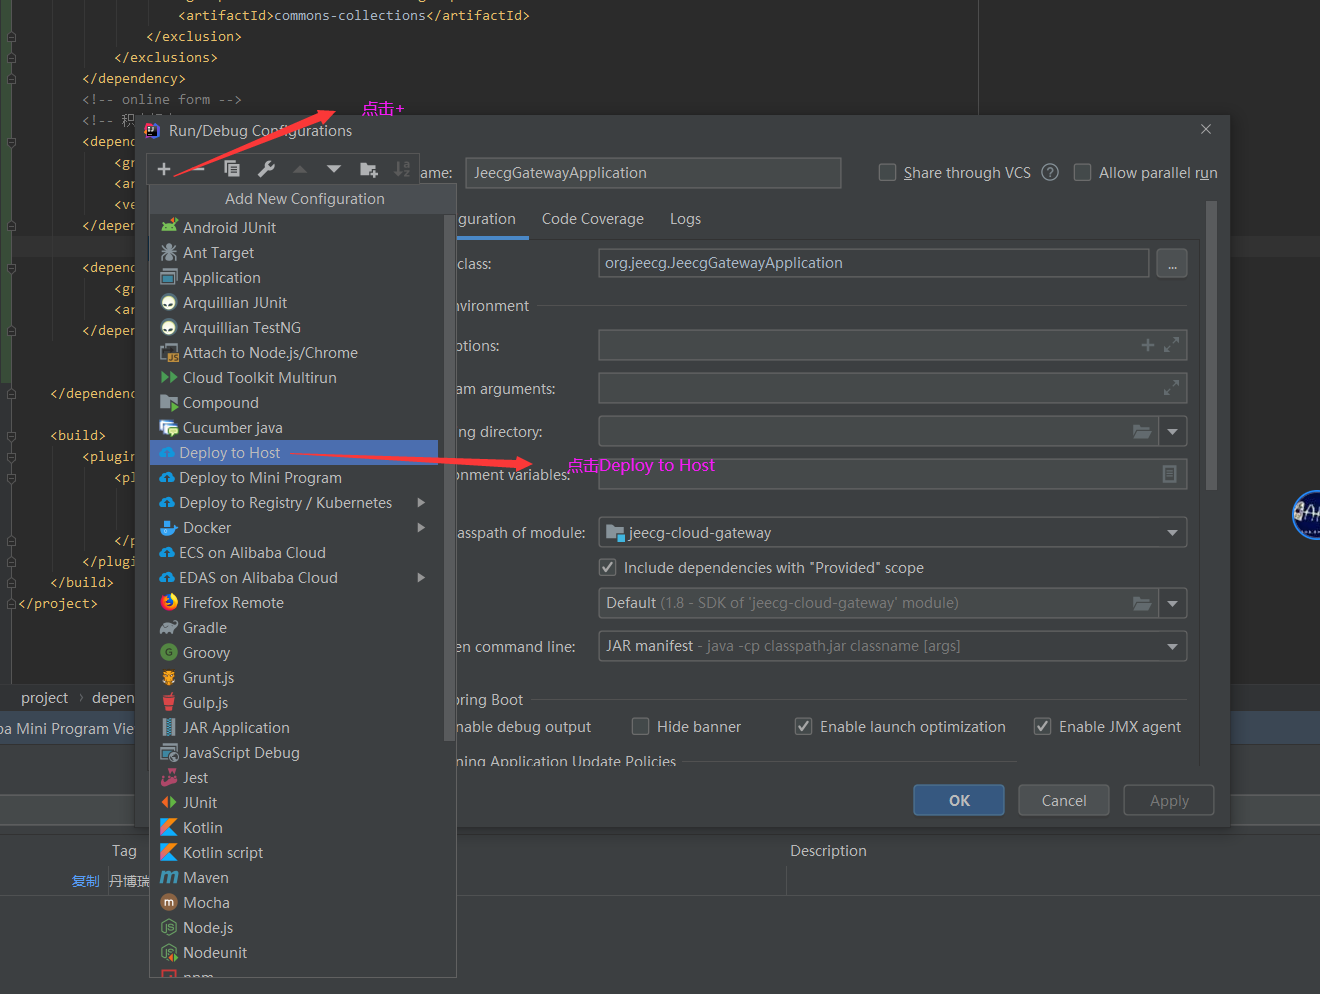
Task: Switch to Logs tab
Action: tap(685, 219)
